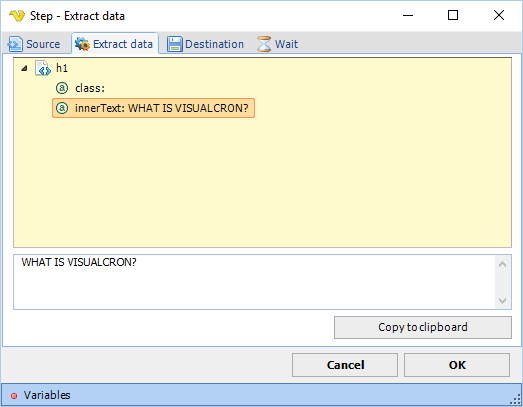Image resolution: width=523 pixels, height=407 pixels.
Task: Click the red Variables indicator icon
Action: pyautogui.click(x=14, y=396)
